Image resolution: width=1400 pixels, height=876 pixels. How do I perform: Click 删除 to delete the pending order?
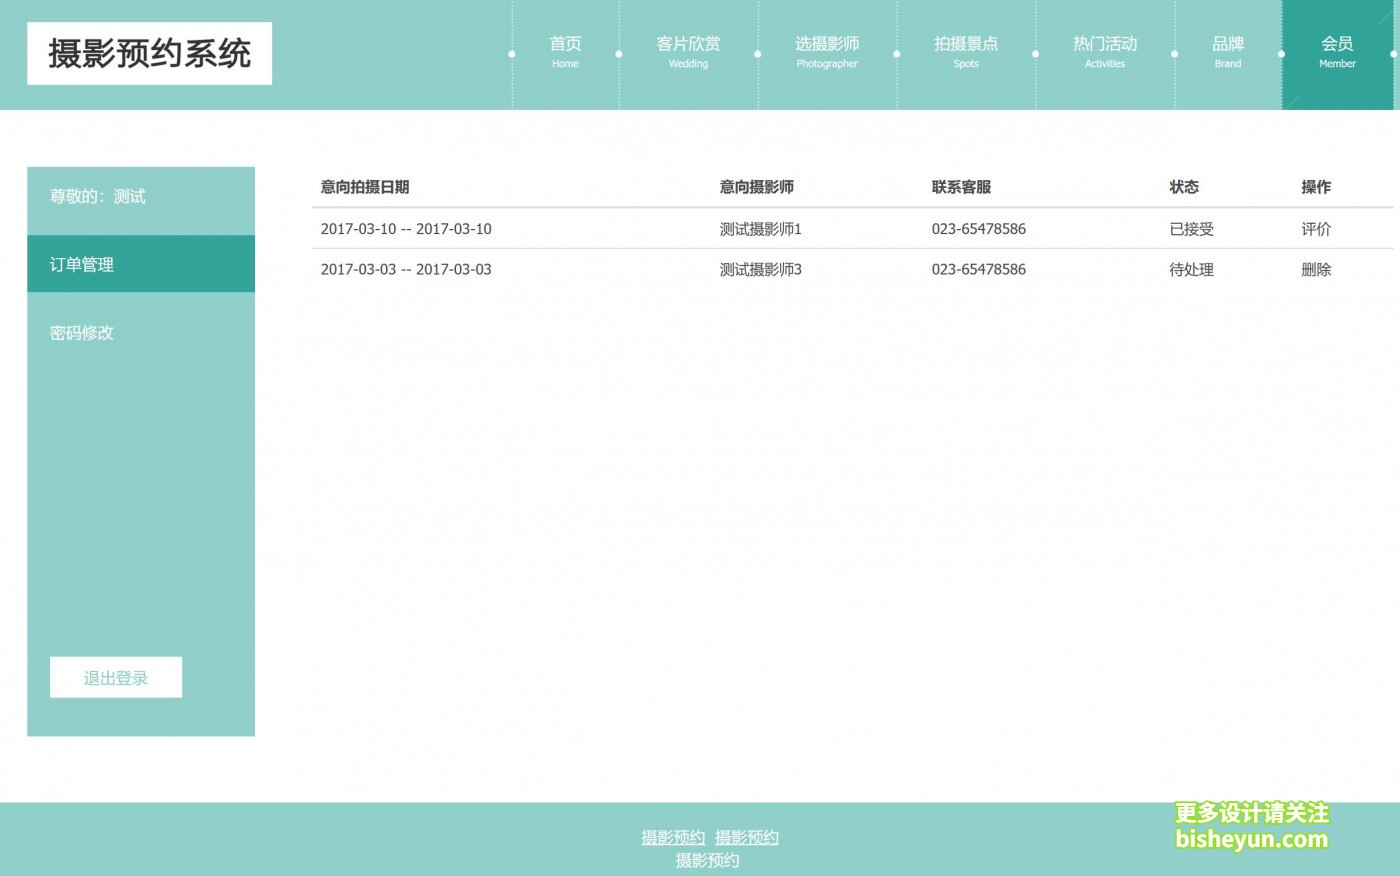pyautogui.click(x=1316, y=269)
